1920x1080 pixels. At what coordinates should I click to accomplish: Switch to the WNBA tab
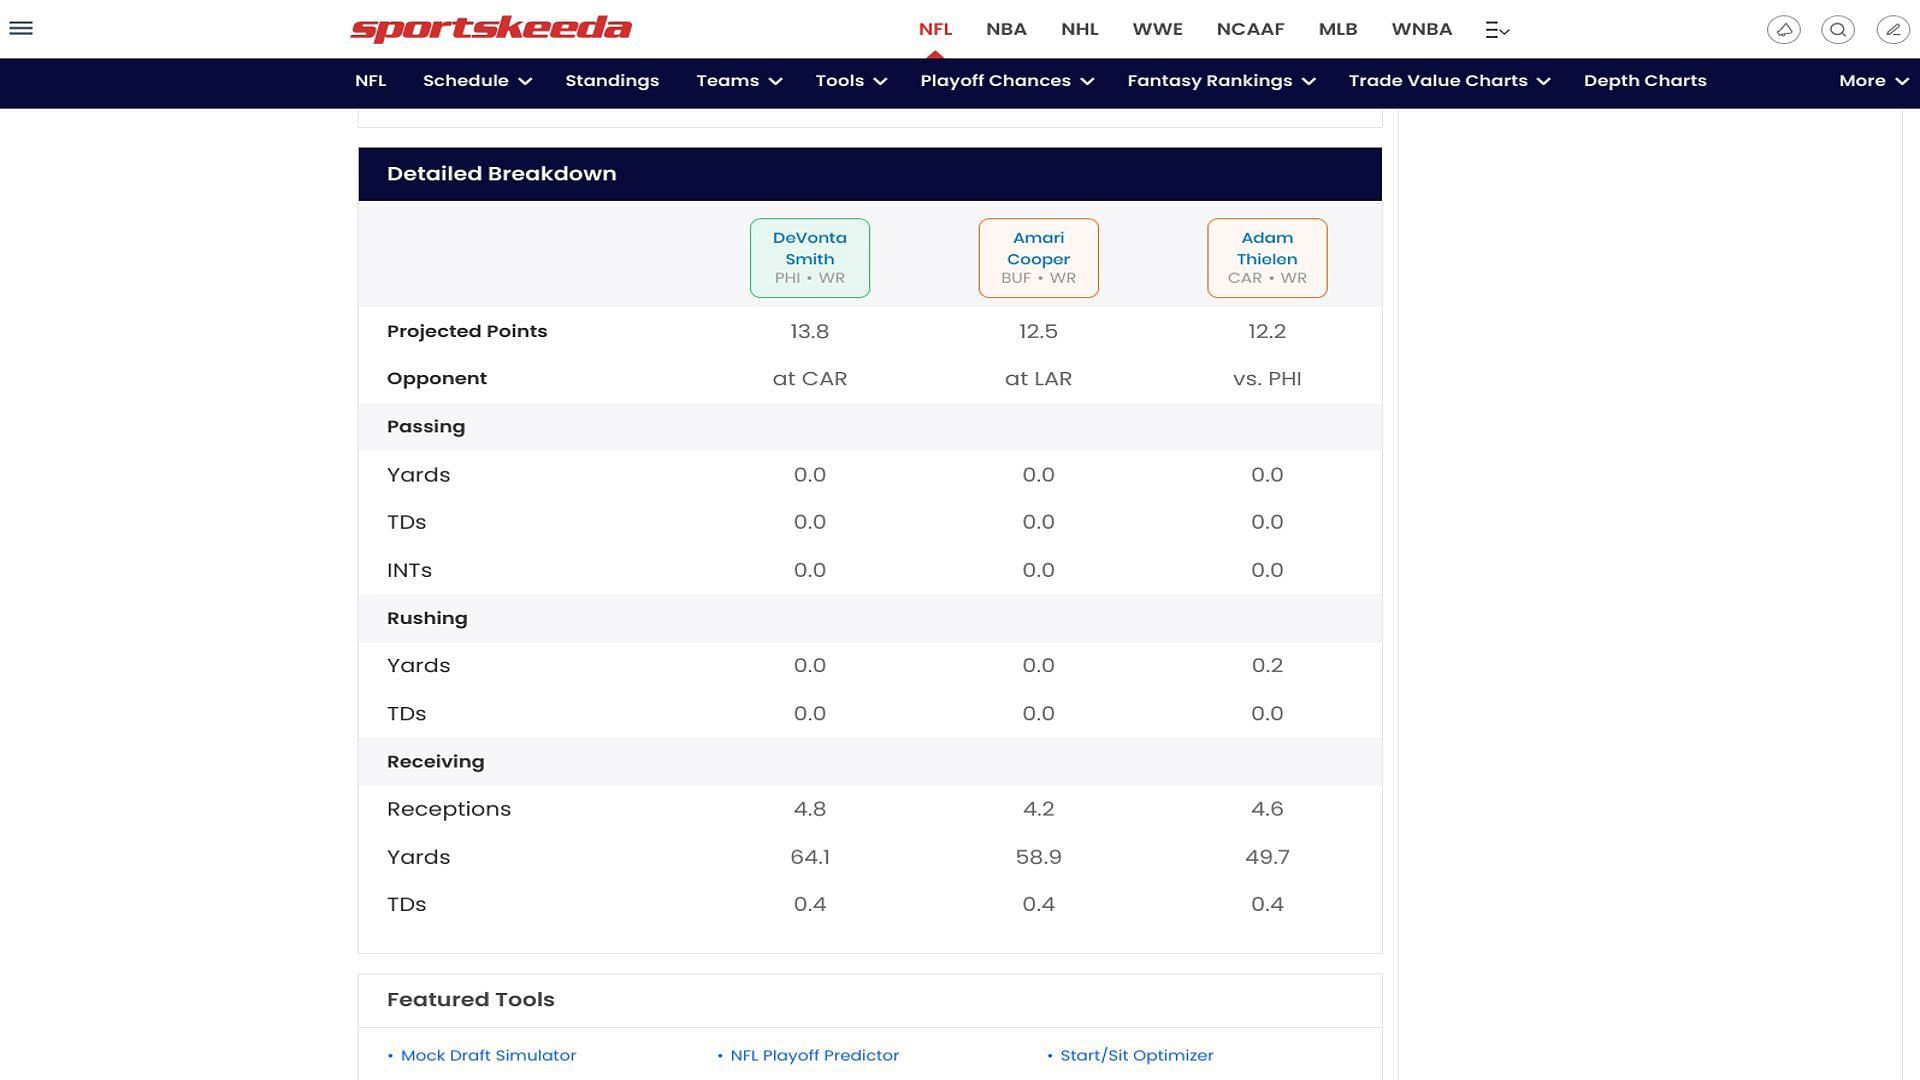pos(1421,29)
